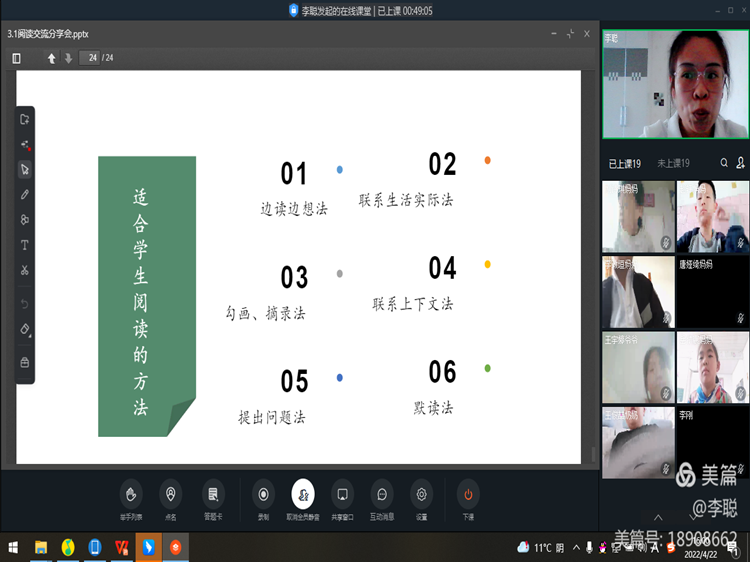
Task: Switch to 已上课19 tab
Action: pyautogui.click(x=625, y=163)
